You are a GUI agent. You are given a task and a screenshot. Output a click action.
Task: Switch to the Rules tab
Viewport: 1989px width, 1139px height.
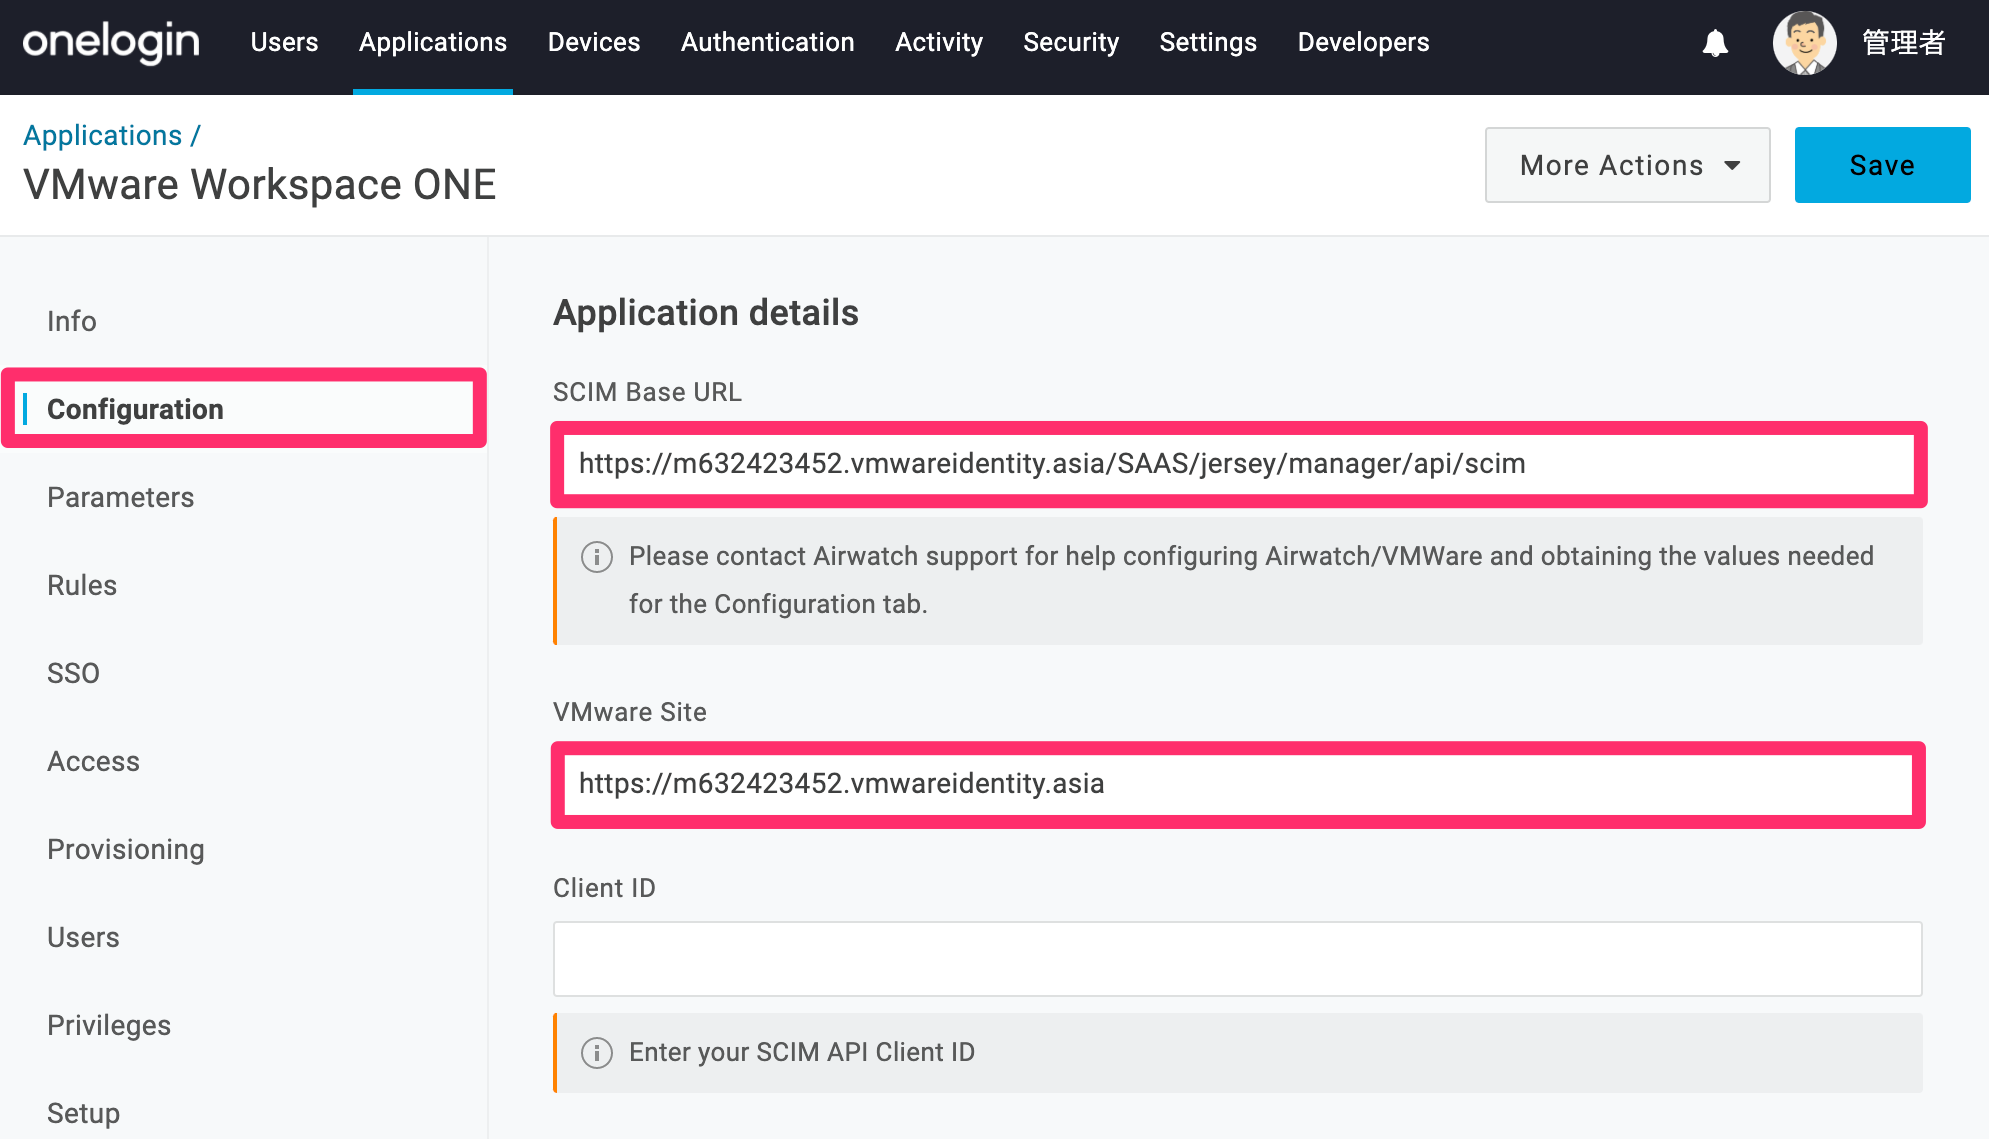[x=82, y=585]
